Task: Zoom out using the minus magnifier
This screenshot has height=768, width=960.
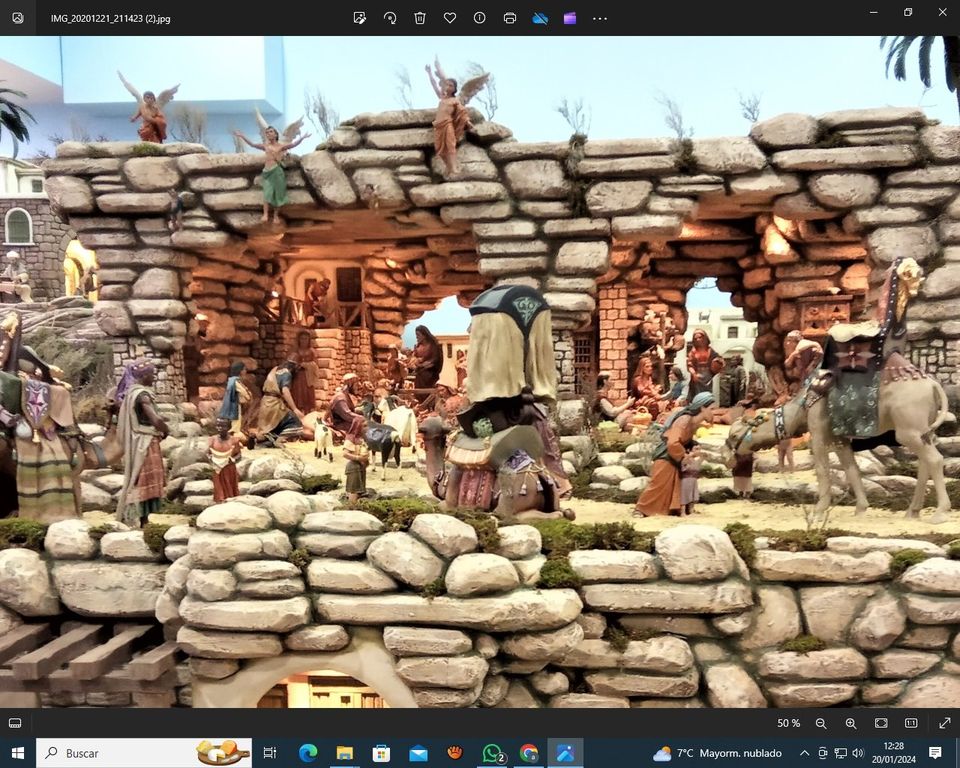Action: [821, 723]
